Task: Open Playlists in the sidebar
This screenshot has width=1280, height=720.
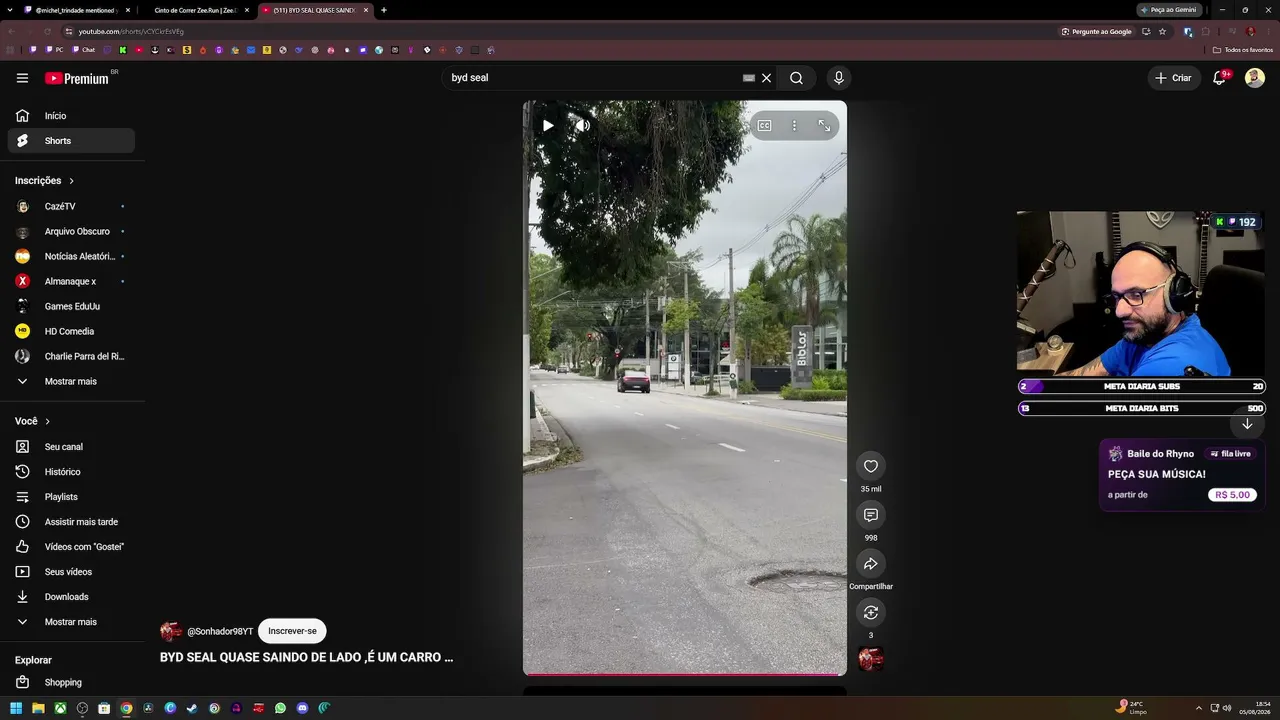Action: click(71, 497)
